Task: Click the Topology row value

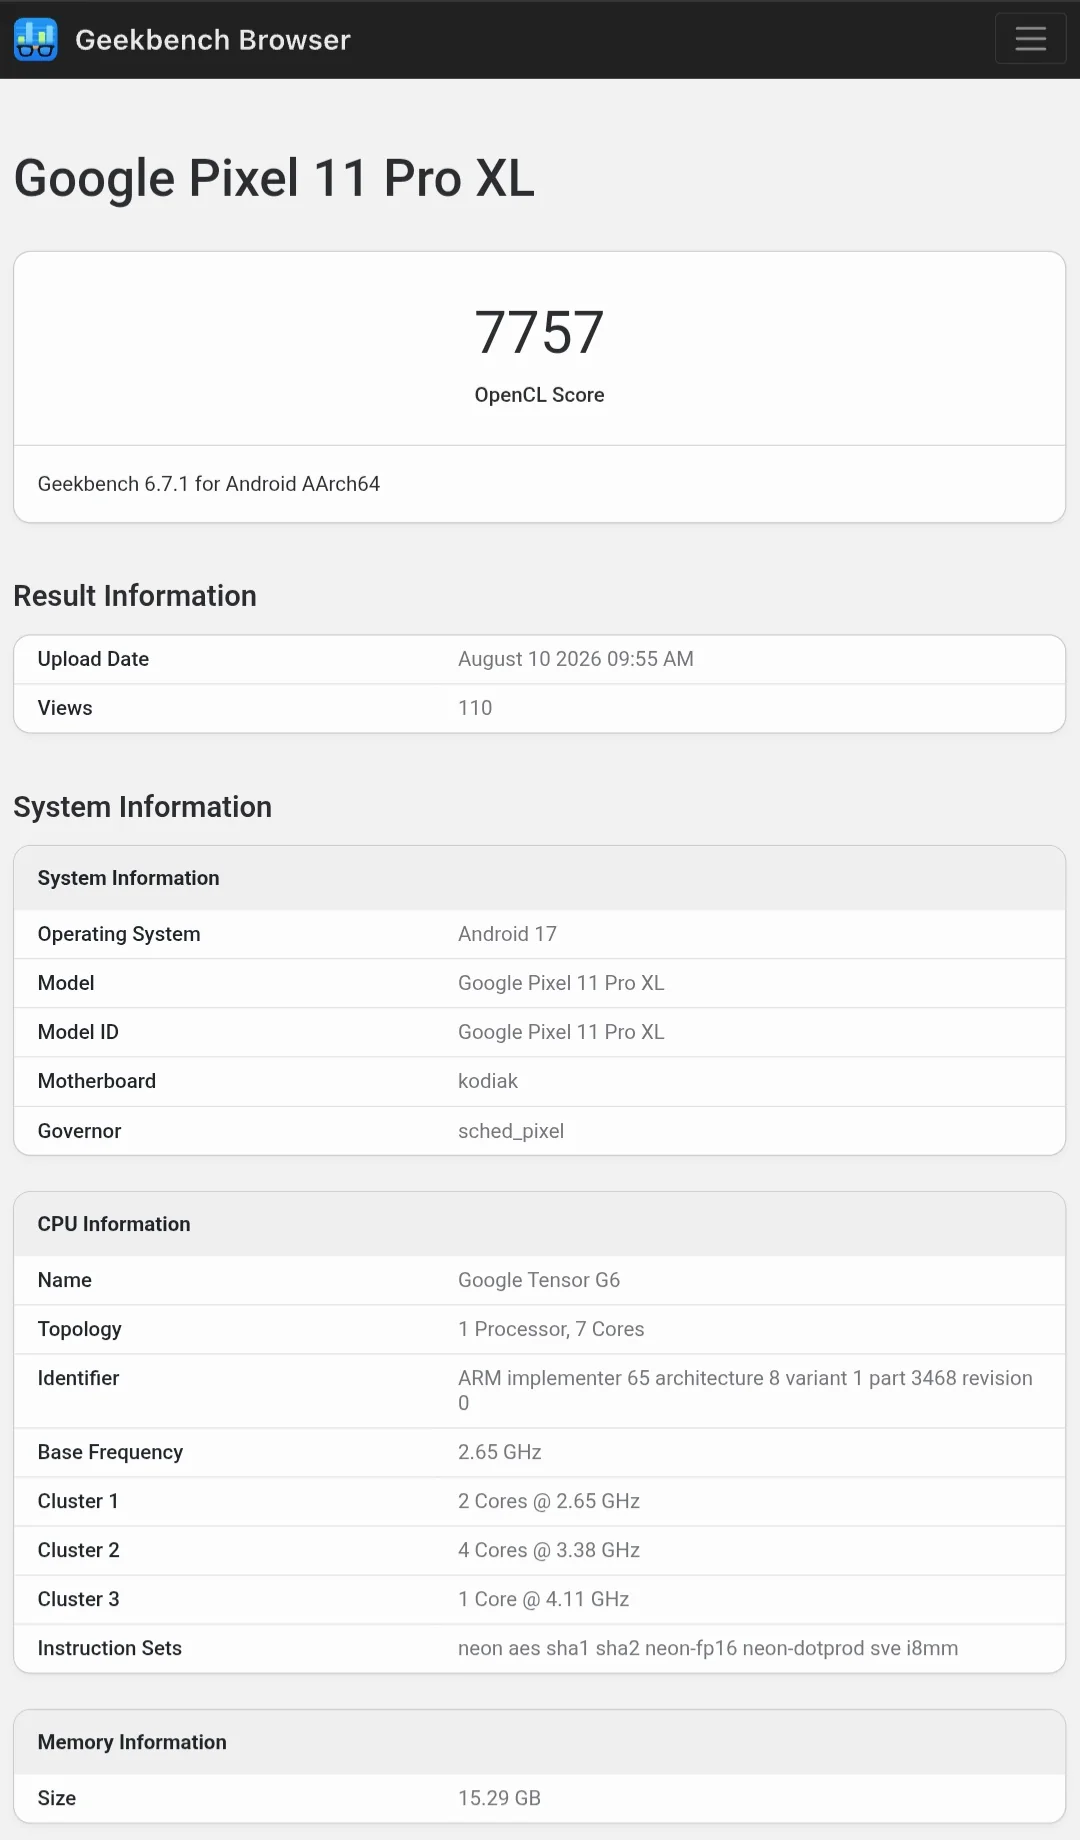Action: 551,1329
